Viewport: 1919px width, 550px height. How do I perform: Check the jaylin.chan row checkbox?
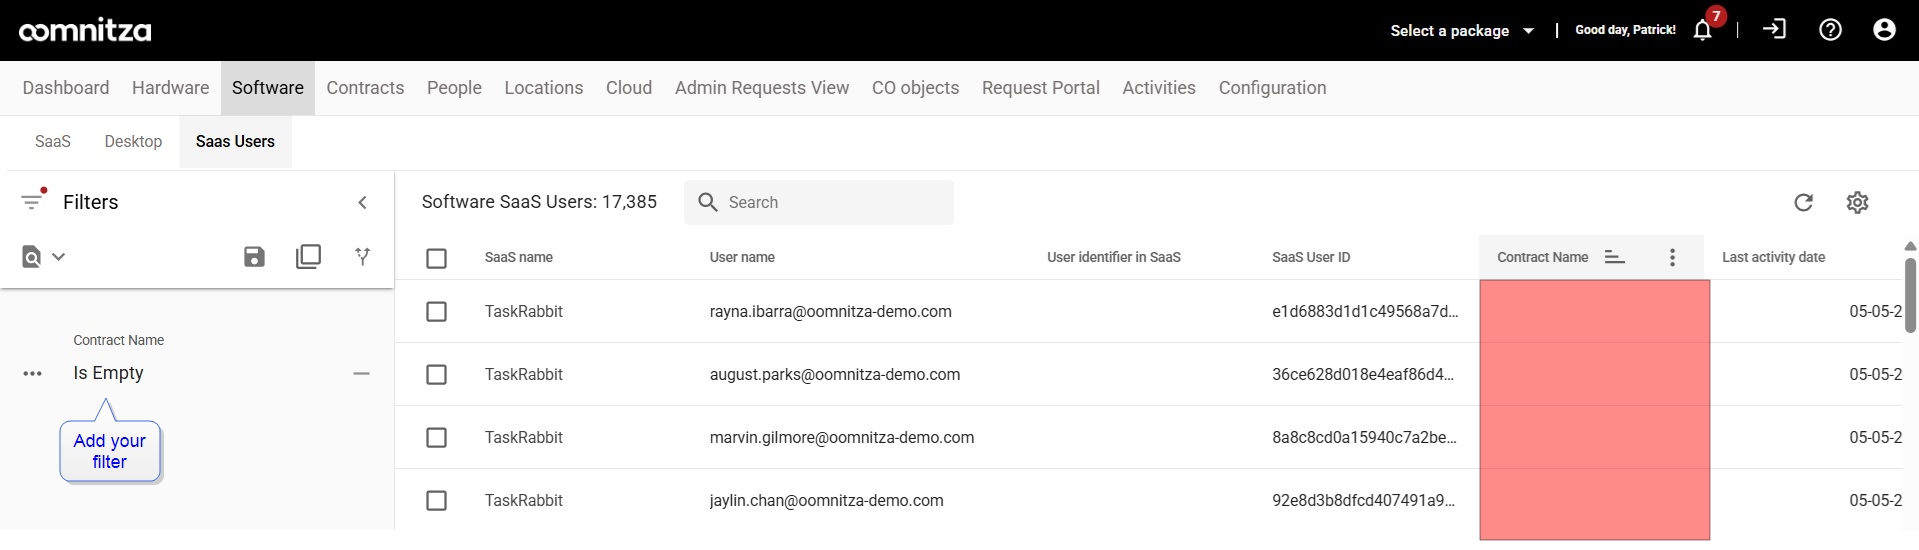[436, 500]
